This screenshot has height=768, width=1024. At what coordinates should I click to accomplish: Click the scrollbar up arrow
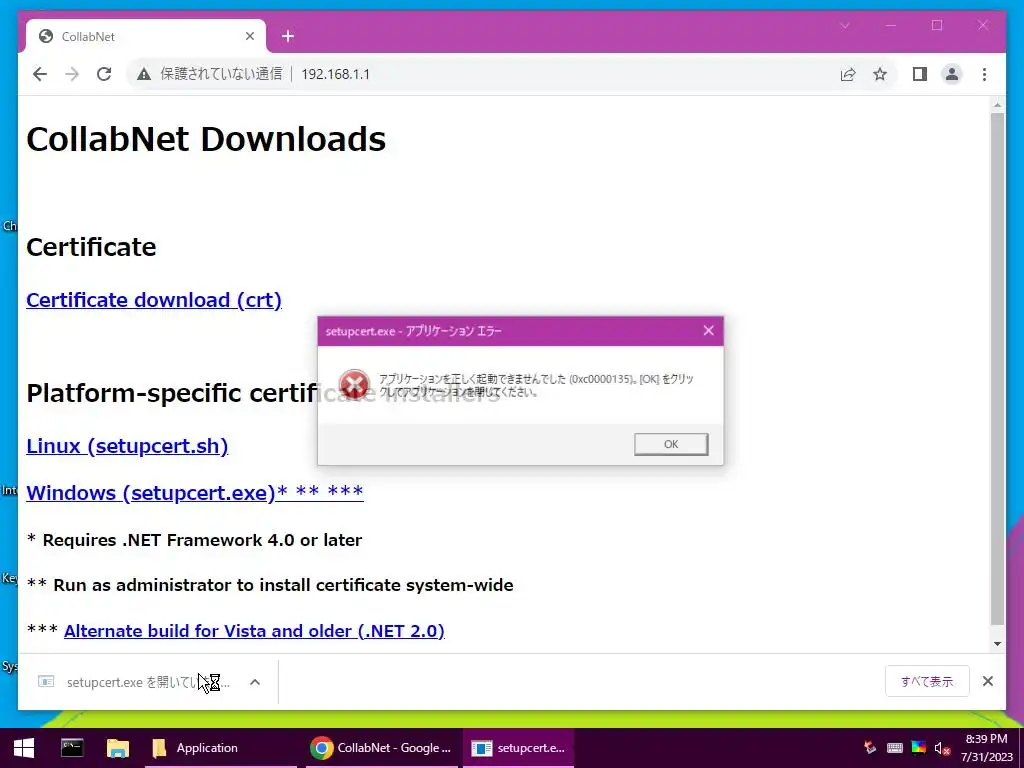click(x=997, y=104)
